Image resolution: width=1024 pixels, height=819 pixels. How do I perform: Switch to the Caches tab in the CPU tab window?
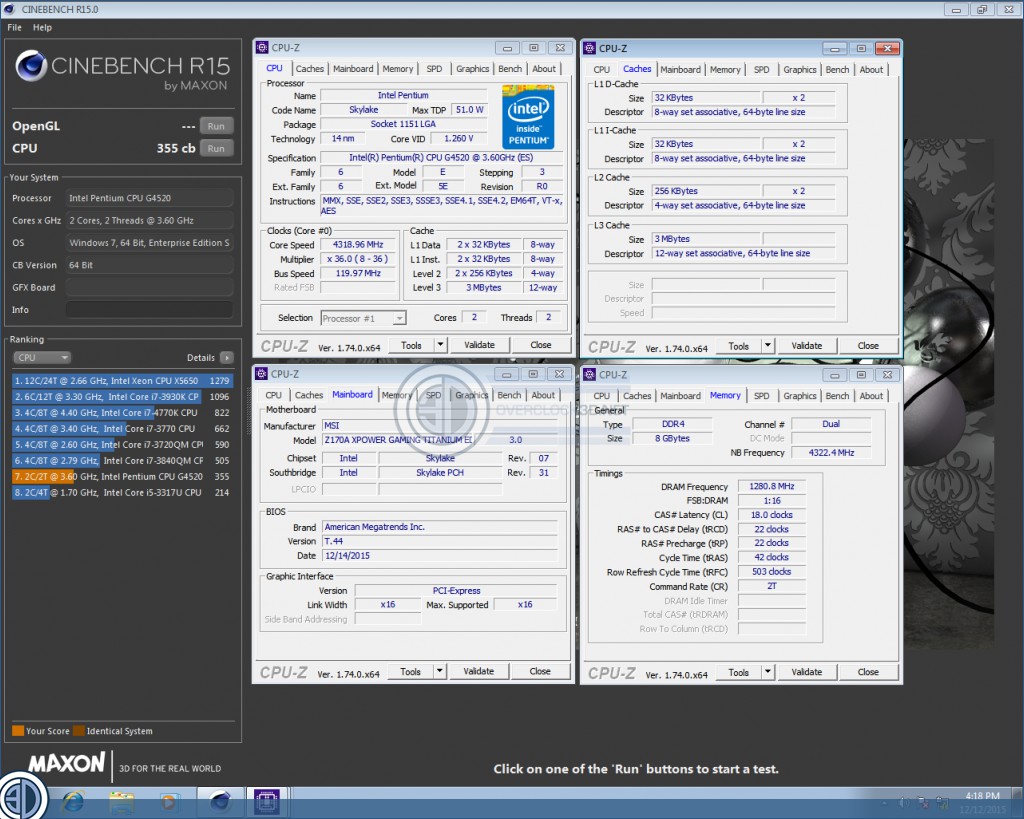tap(310, 69)
